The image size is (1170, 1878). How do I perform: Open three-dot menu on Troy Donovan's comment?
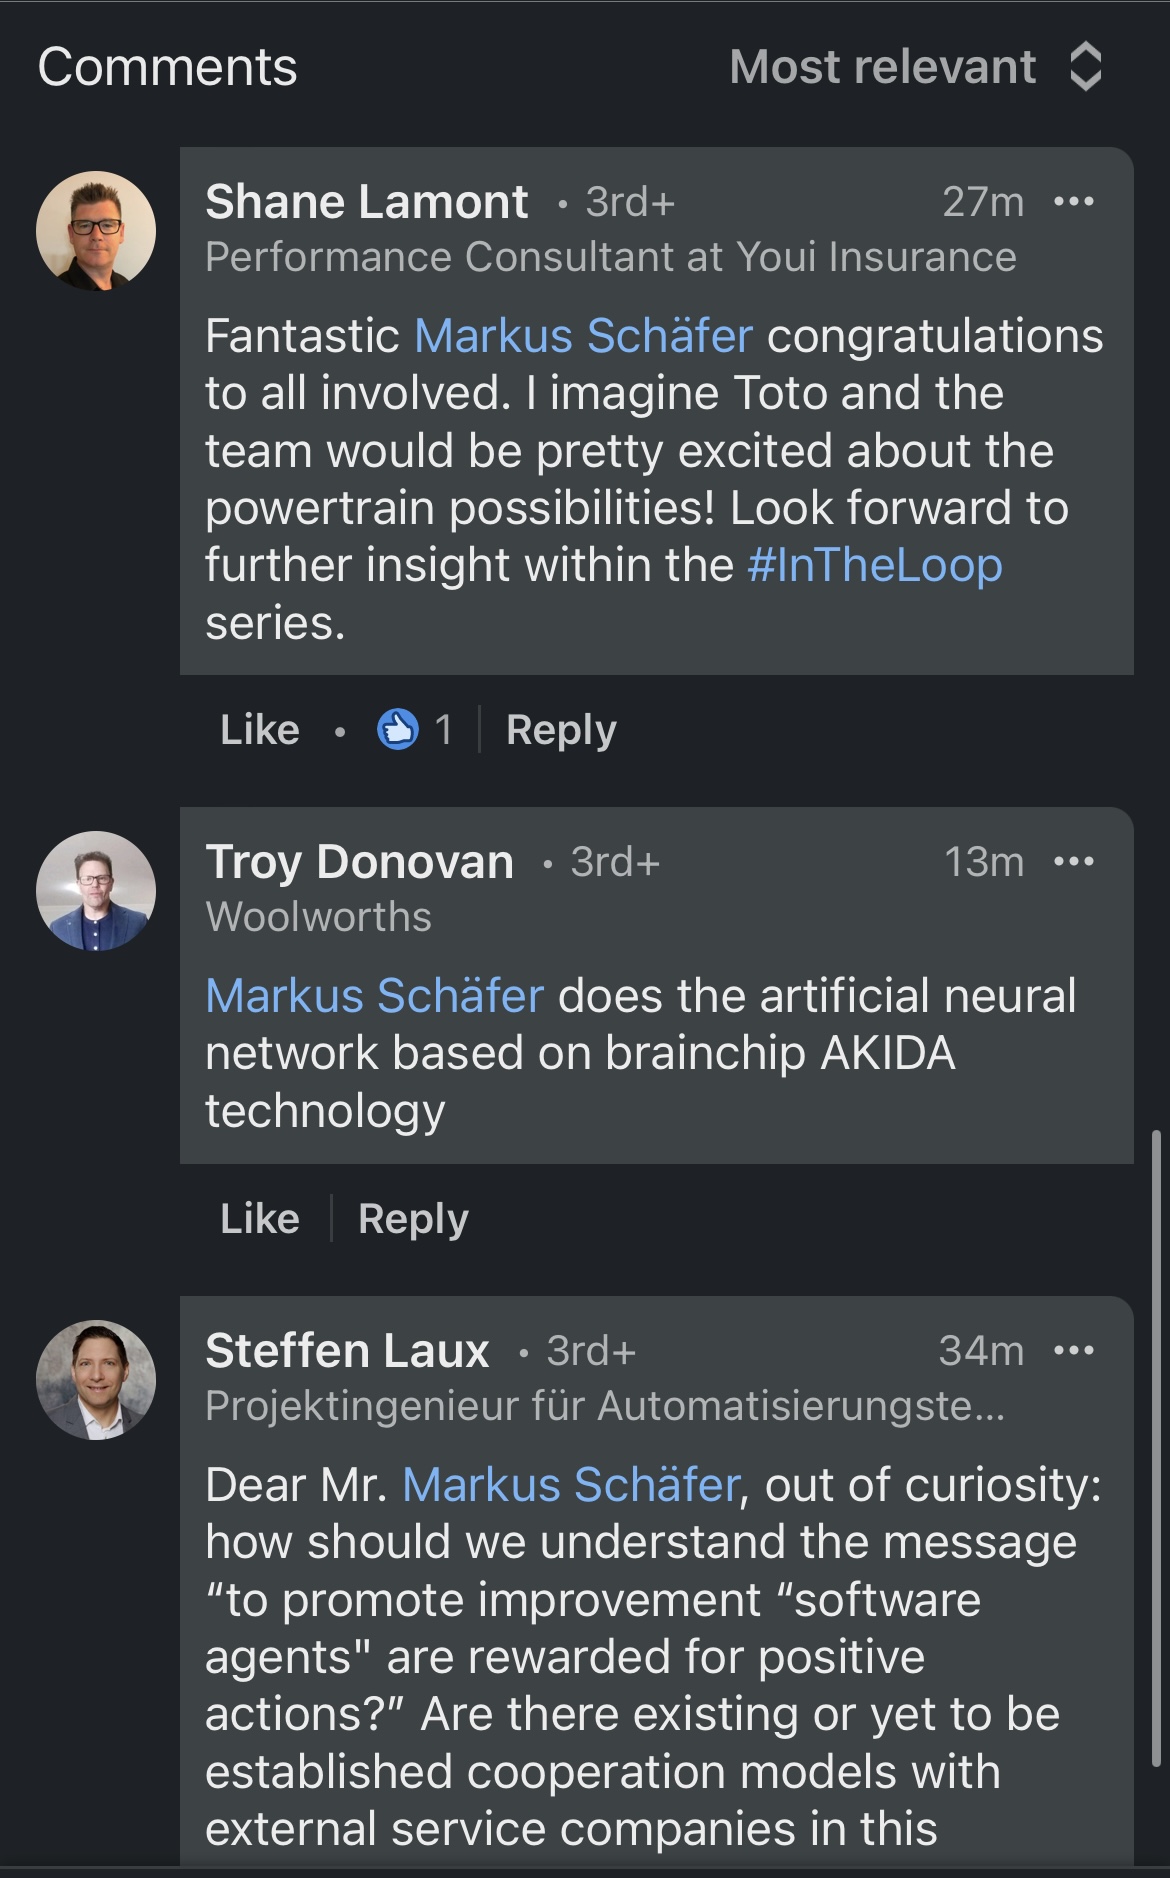[1074, 862]
